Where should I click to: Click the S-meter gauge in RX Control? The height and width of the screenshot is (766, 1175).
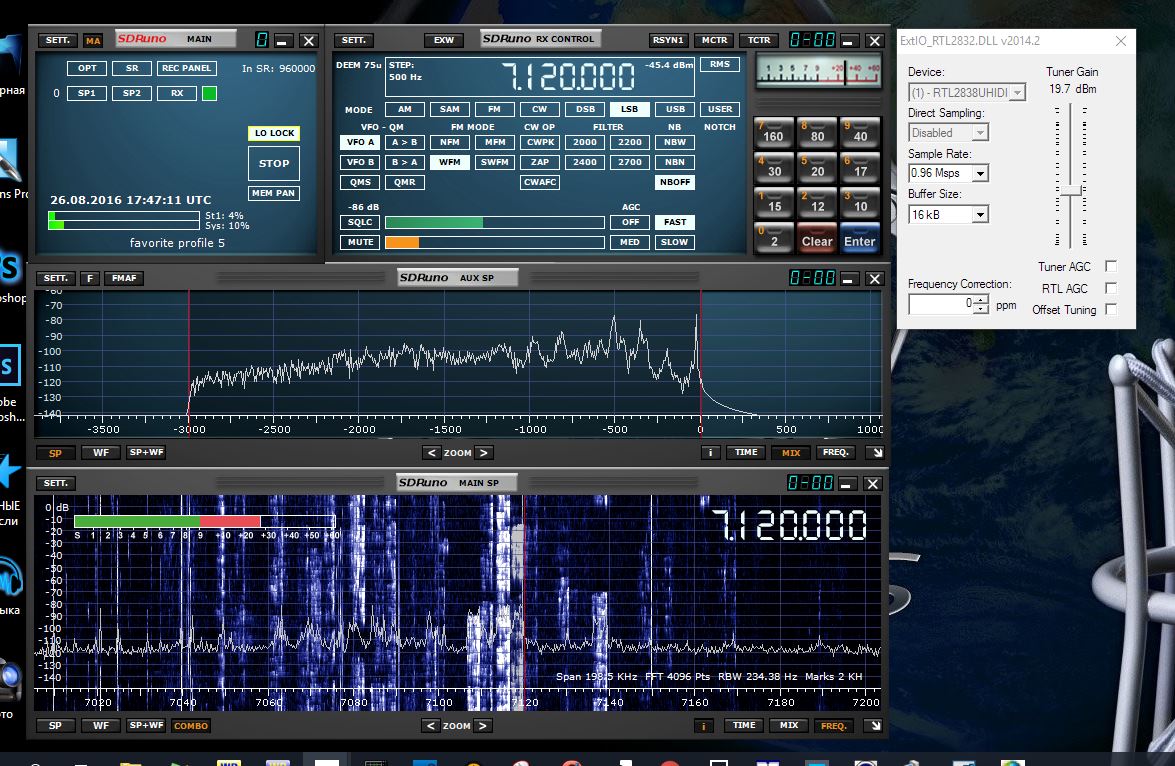(x=818, y=72)
